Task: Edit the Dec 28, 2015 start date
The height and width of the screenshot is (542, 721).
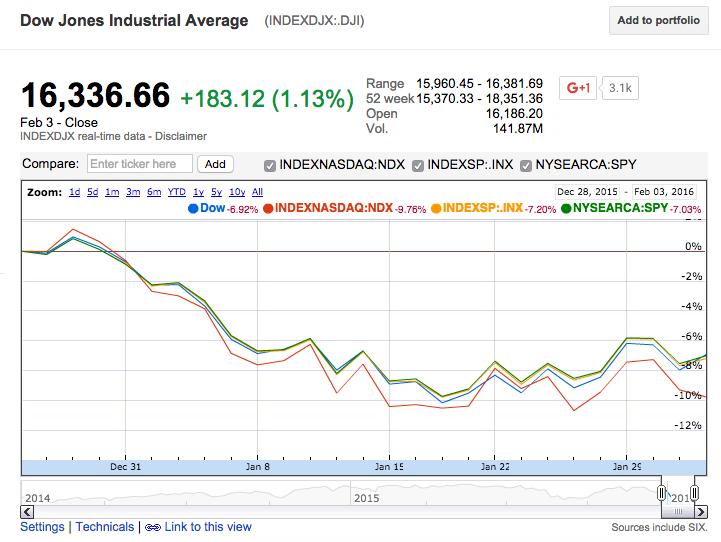Action: [587, 192]
